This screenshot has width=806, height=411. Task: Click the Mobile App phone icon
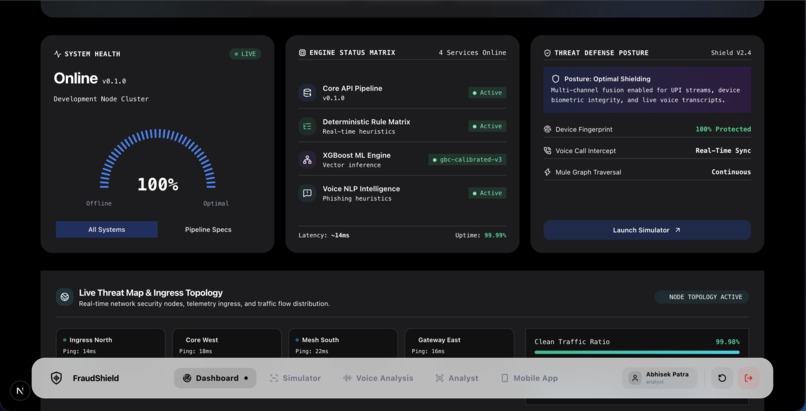505,378
